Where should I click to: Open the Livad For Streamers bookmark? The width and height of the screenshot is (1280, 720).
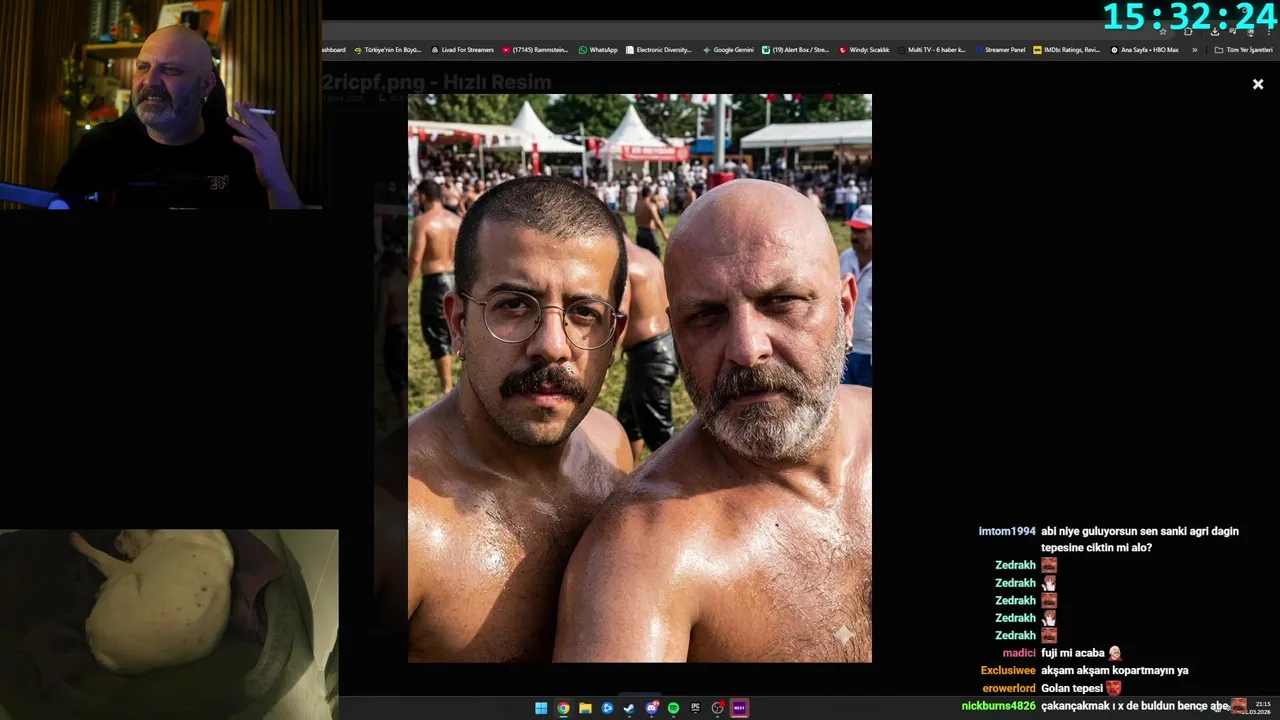pyautogui.click(x=462, y=50)
